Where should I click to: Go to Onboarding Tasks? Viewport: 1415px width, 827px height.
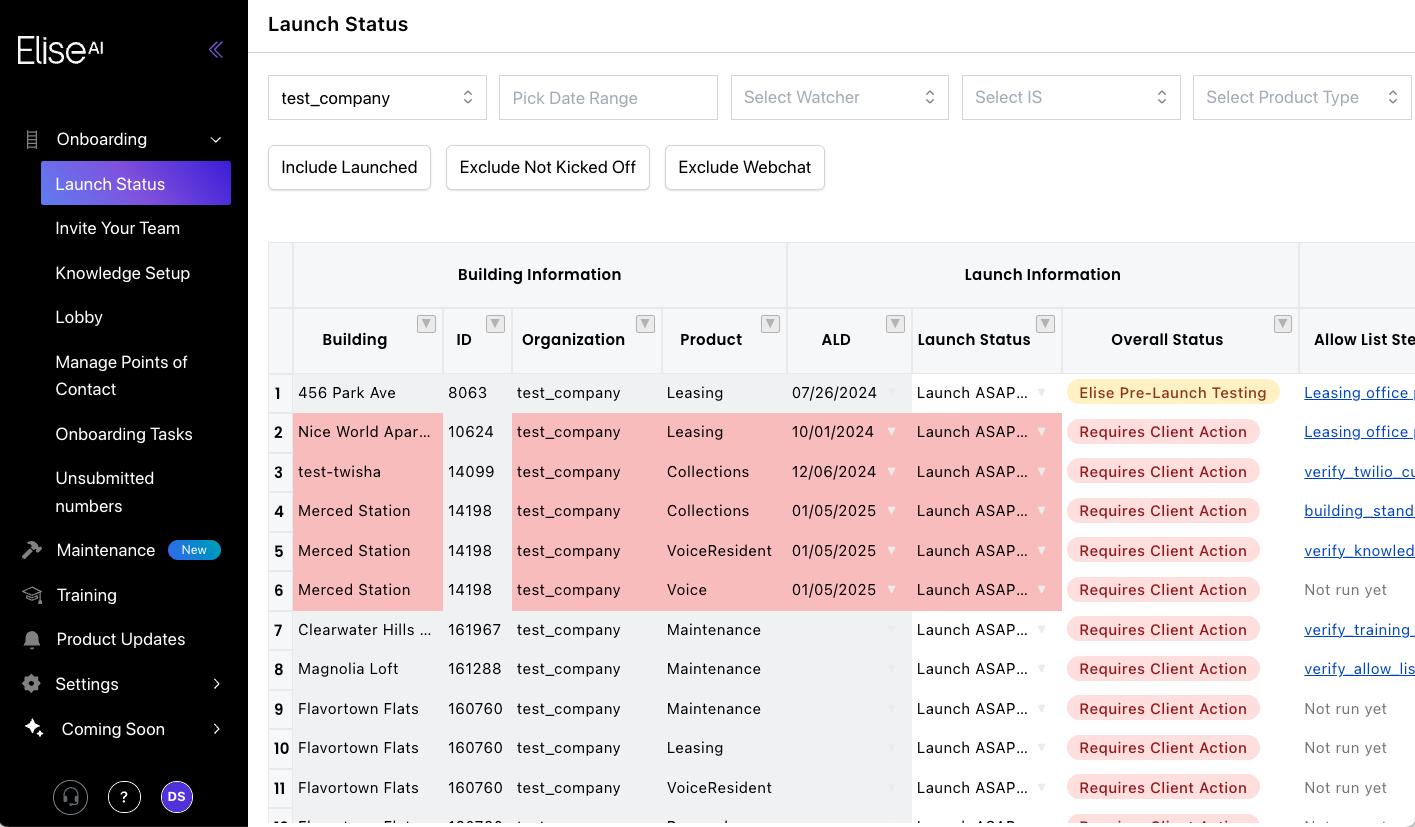[124, 434]
